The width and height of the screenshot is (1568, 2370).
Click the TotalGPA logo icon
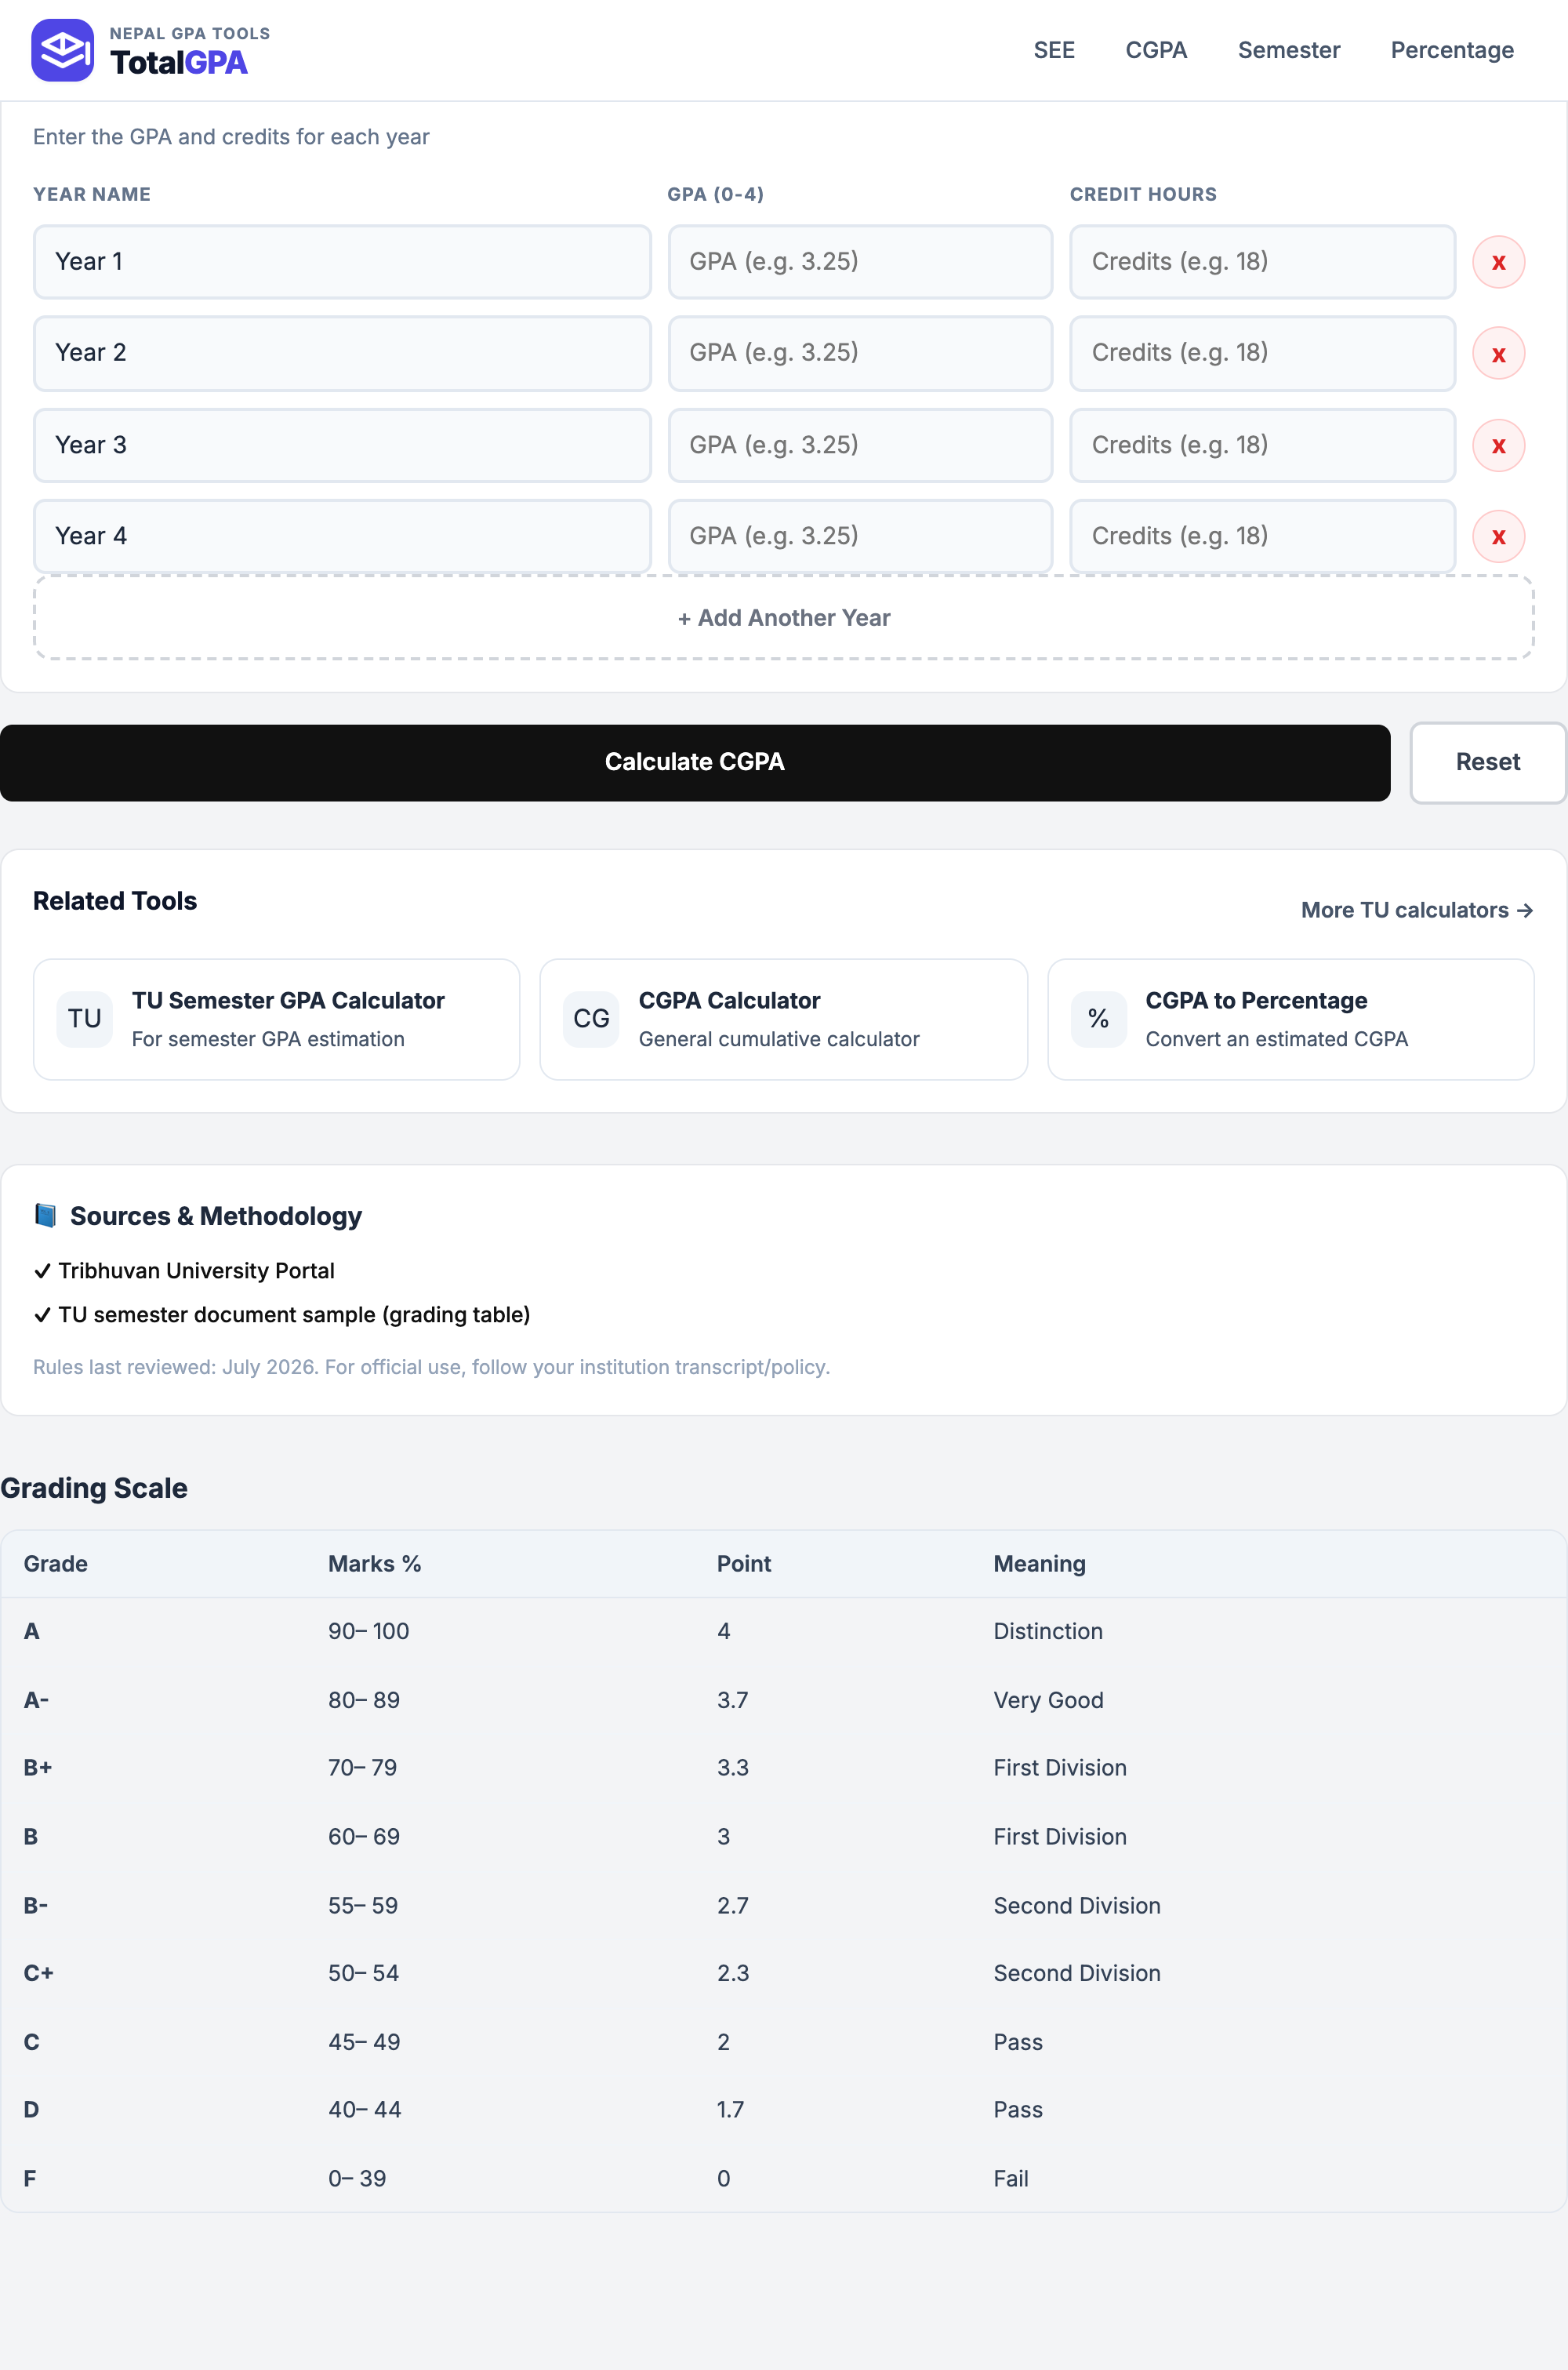tap(62, 50)
